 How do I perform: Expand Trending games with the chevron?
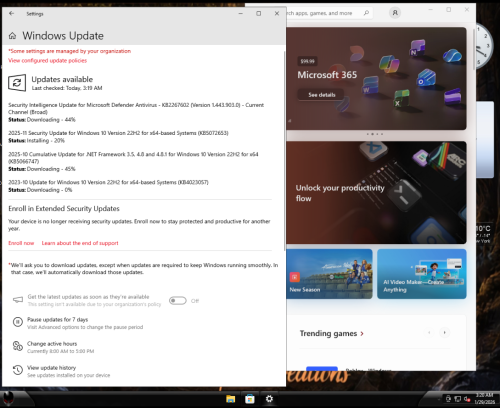coord(362,333)
